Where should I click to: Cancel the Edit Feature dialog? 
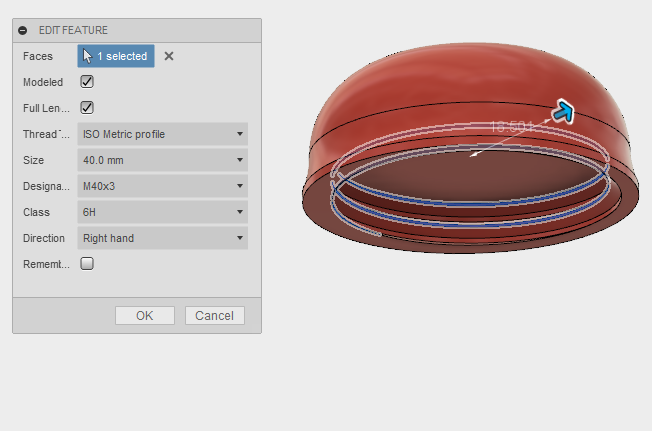click(215, 315)
